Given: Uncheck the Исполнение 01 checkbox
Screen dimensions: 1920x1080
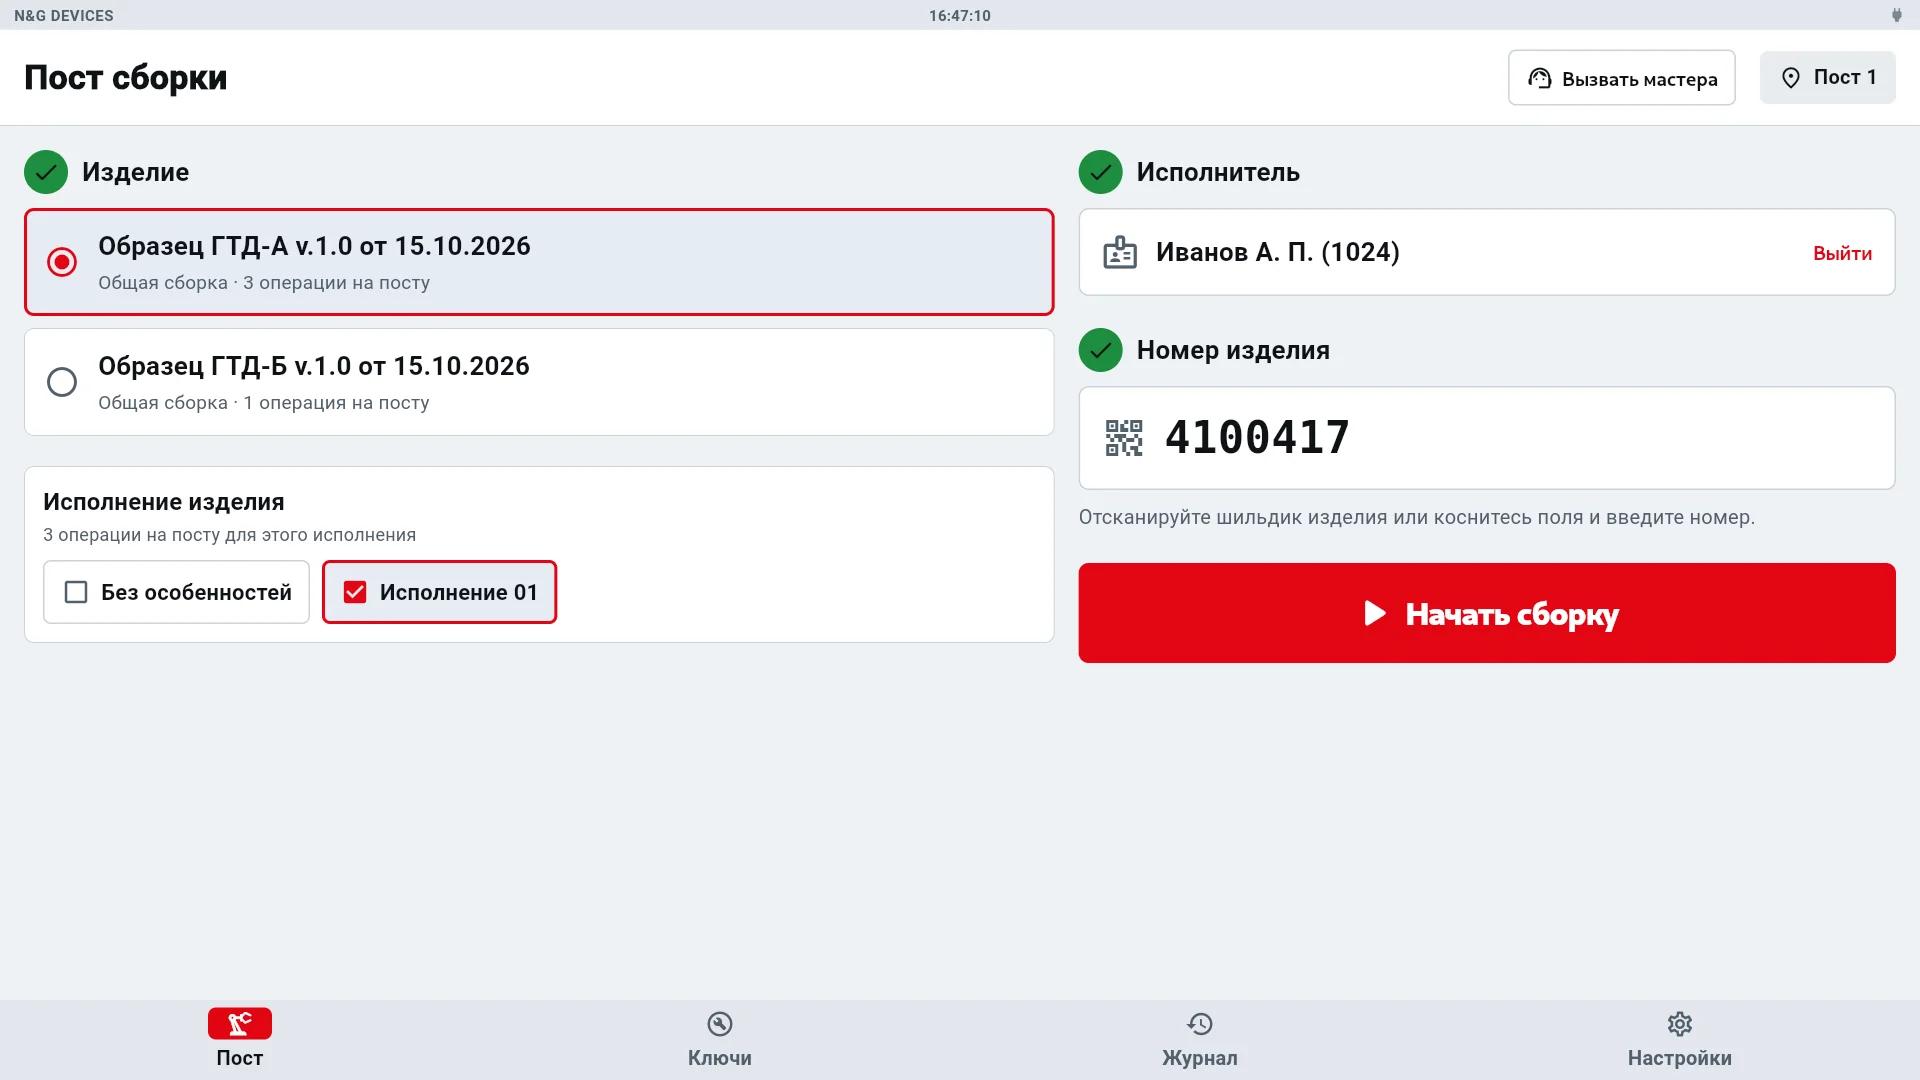Looking at the screenshot, I should [x=355, y=592].
